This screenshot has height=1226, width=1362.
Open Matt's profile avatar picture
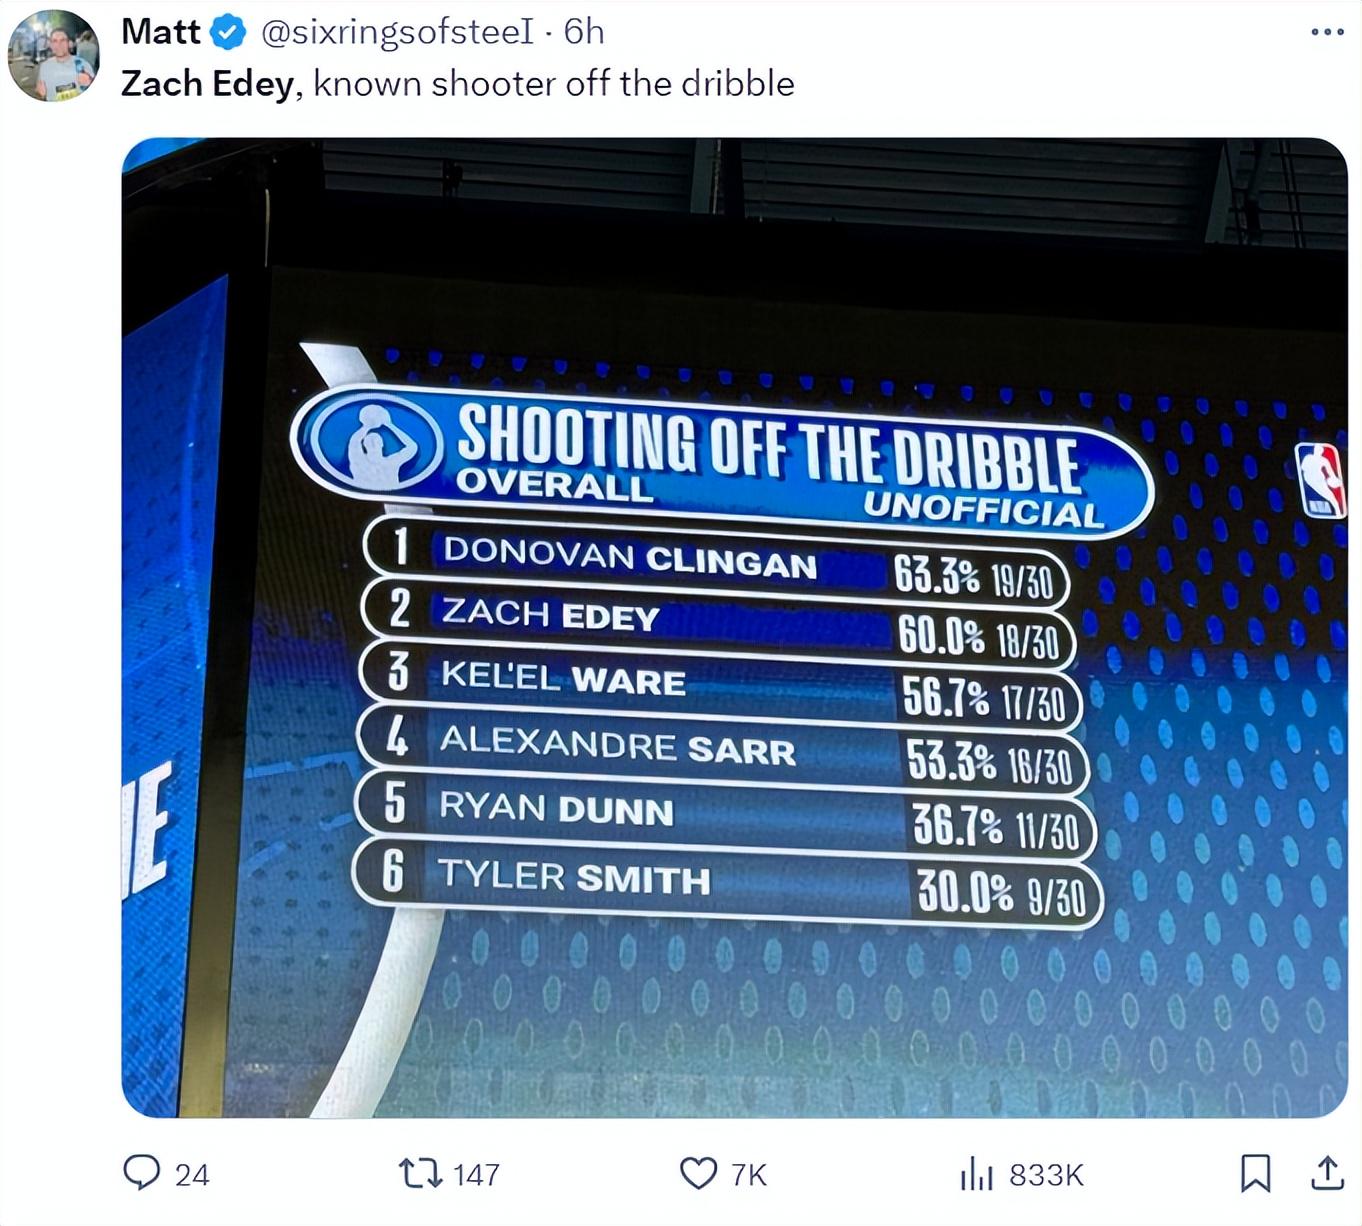point(54,56)
